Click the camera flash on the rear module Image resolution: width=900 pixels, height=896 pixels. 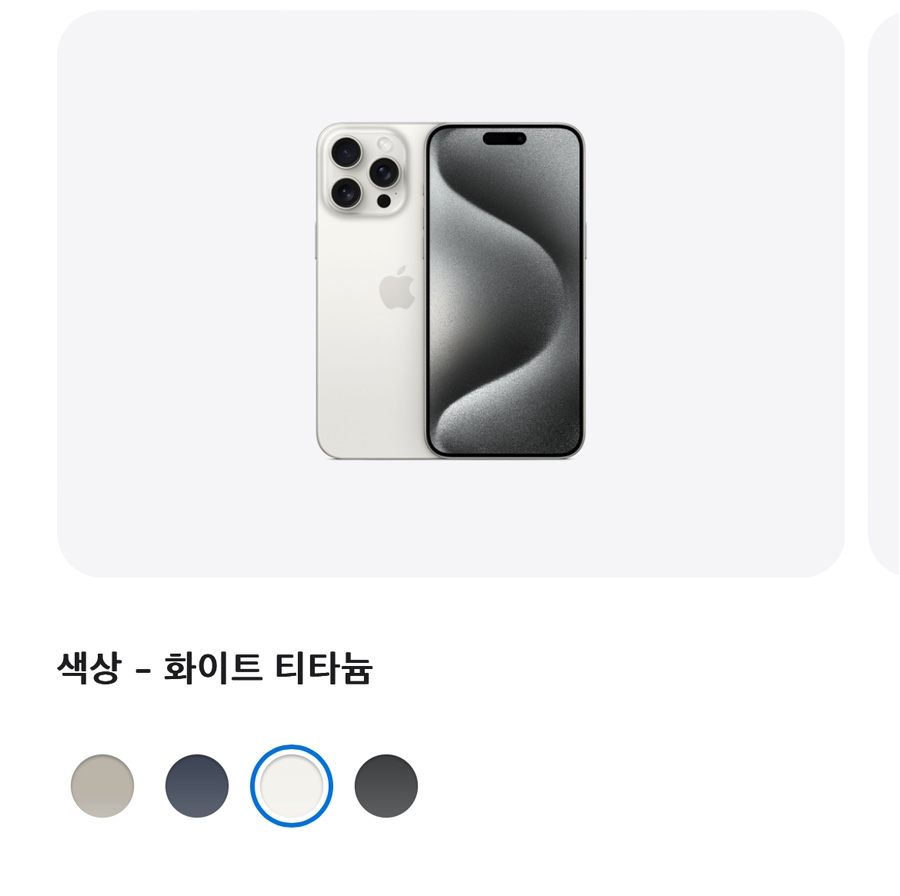pyautogui.click(x=385, y=144)
